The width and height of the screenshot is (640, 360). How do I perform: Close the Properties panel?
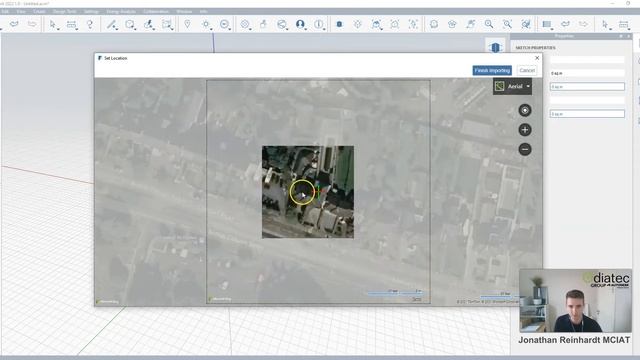[x=629, y=36]
